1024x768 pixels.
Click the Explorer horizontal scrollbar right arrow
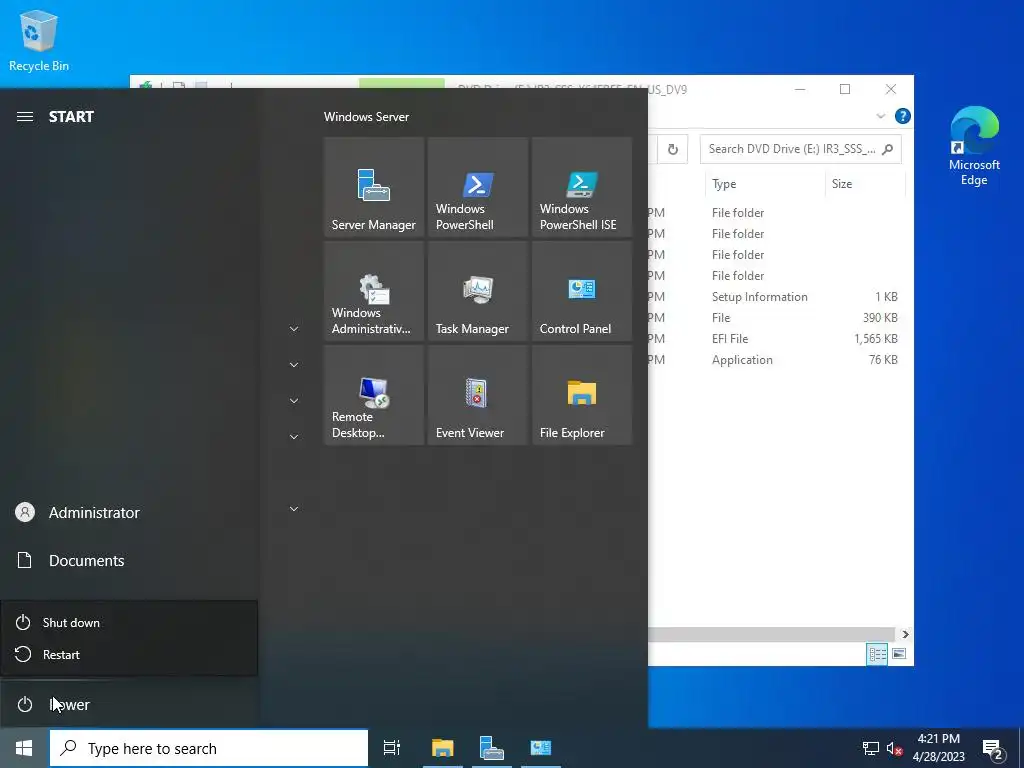click(x=905, y=634)
